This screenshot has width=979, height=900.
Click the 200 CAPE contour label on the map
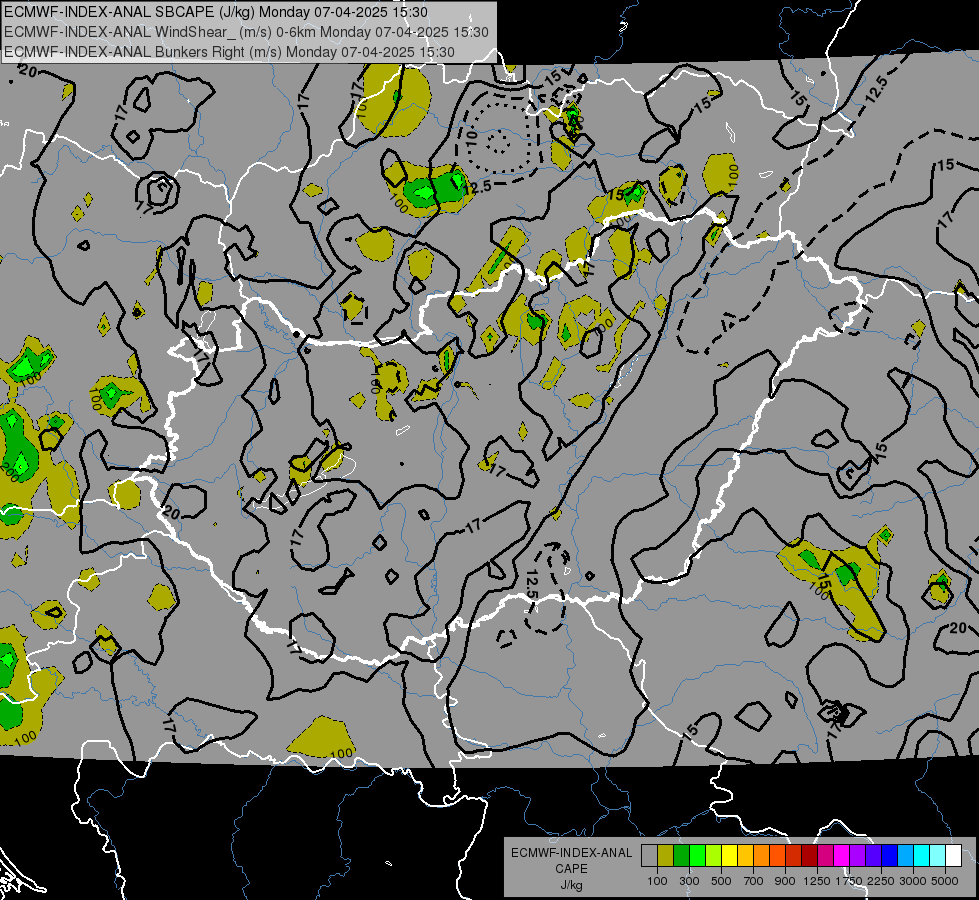pyautogui.click(x=9, y=472)
